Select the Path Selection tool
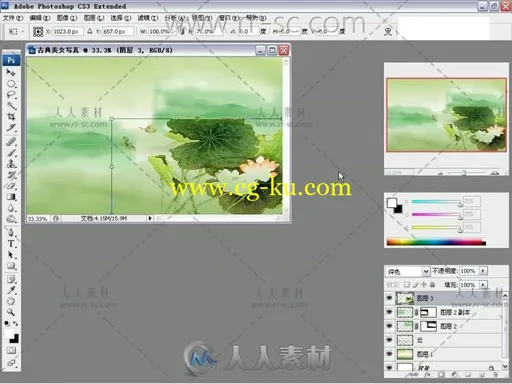 (x=11, y=255)
